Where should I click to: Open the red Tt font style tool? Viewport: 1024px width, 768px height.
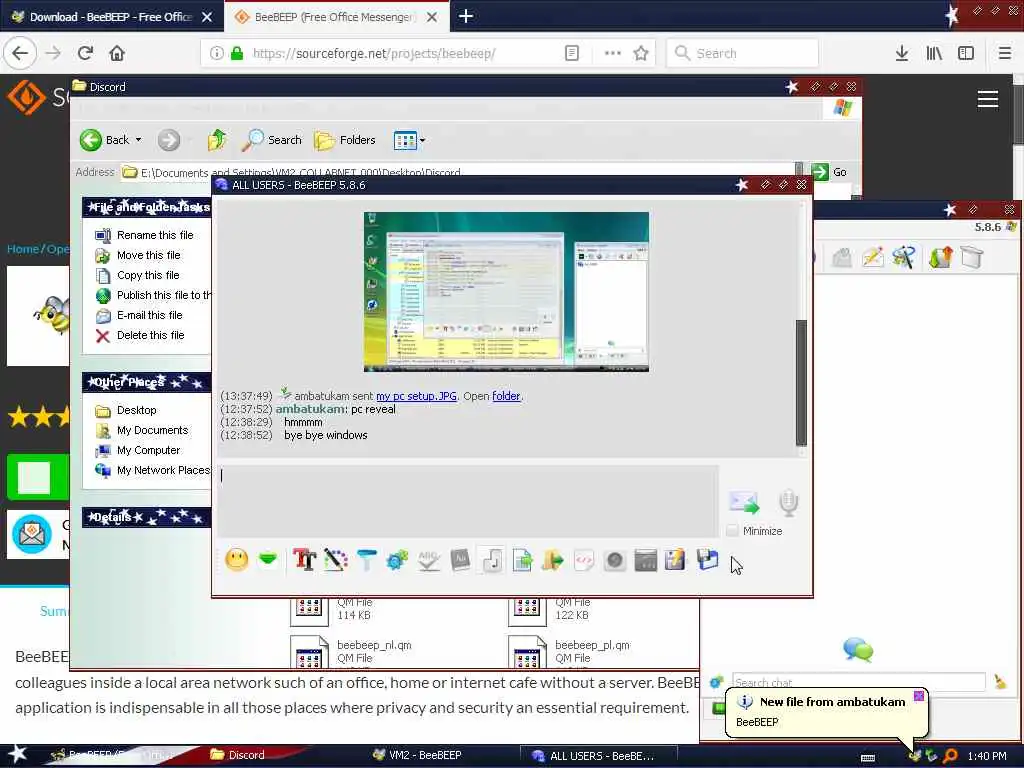click(x=304, y=560)
